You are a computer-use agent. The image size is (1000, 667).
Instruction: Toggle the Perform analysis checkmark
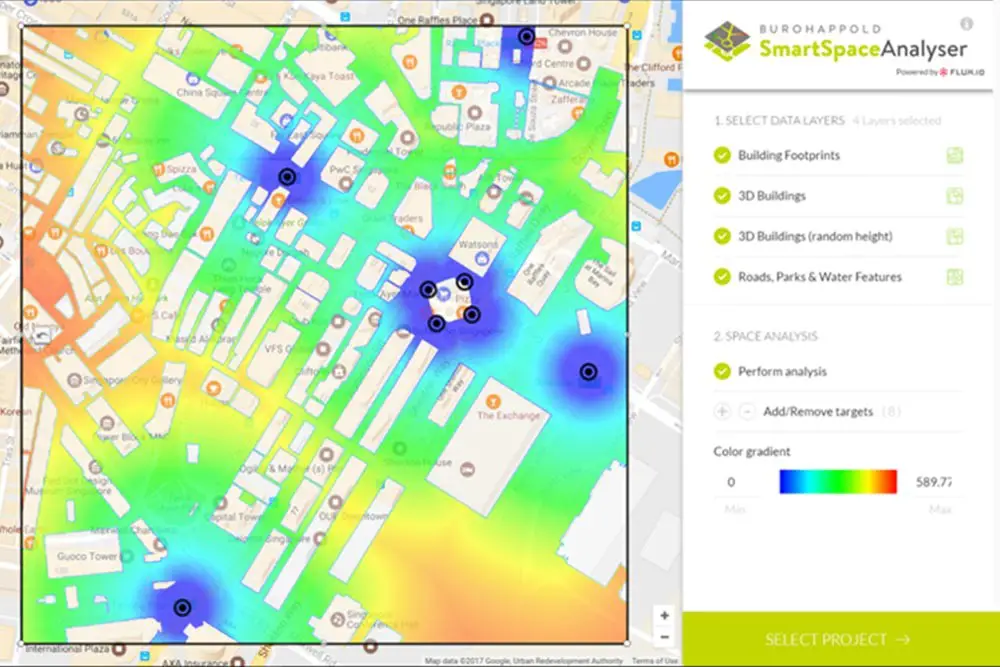coord(722,371)
